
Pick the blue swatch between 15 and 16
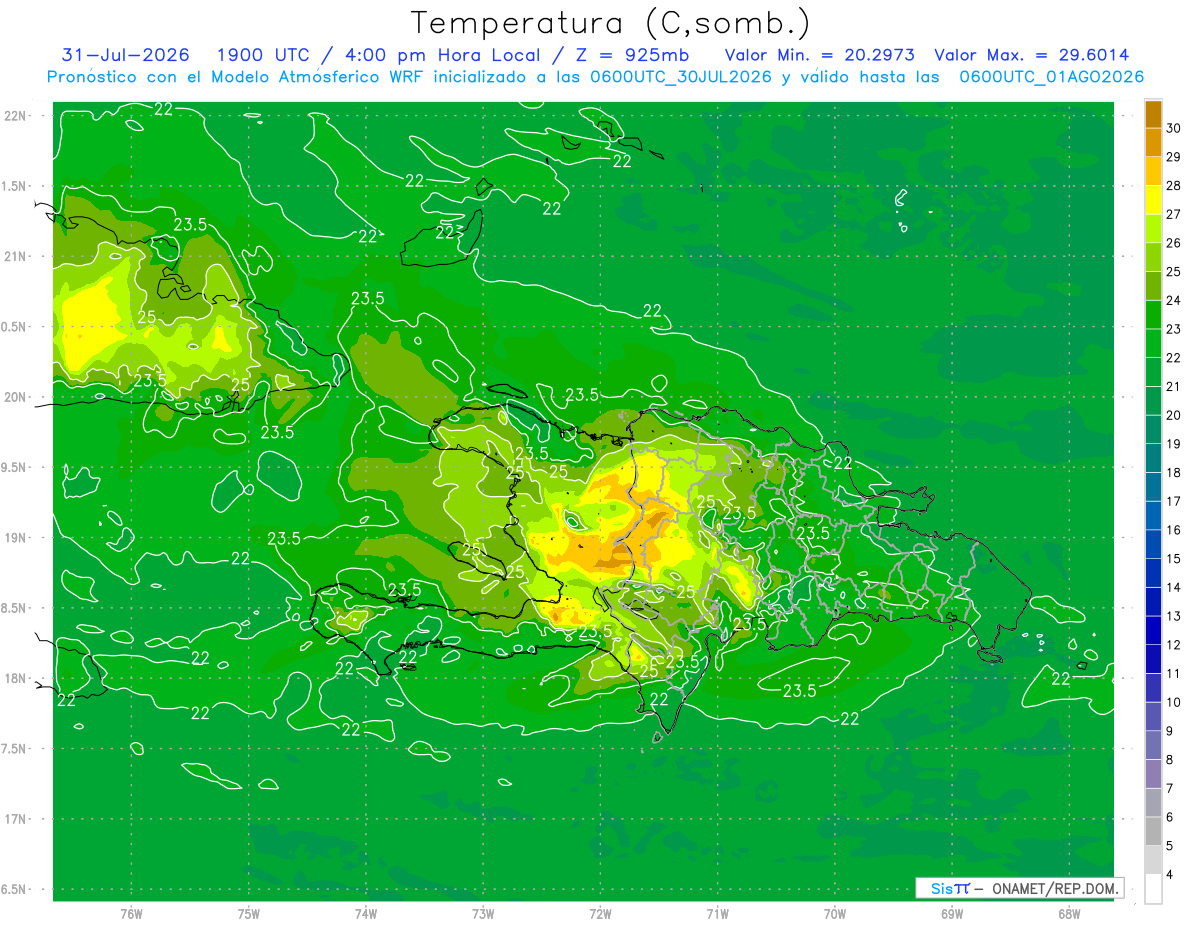pos(1153,545)
